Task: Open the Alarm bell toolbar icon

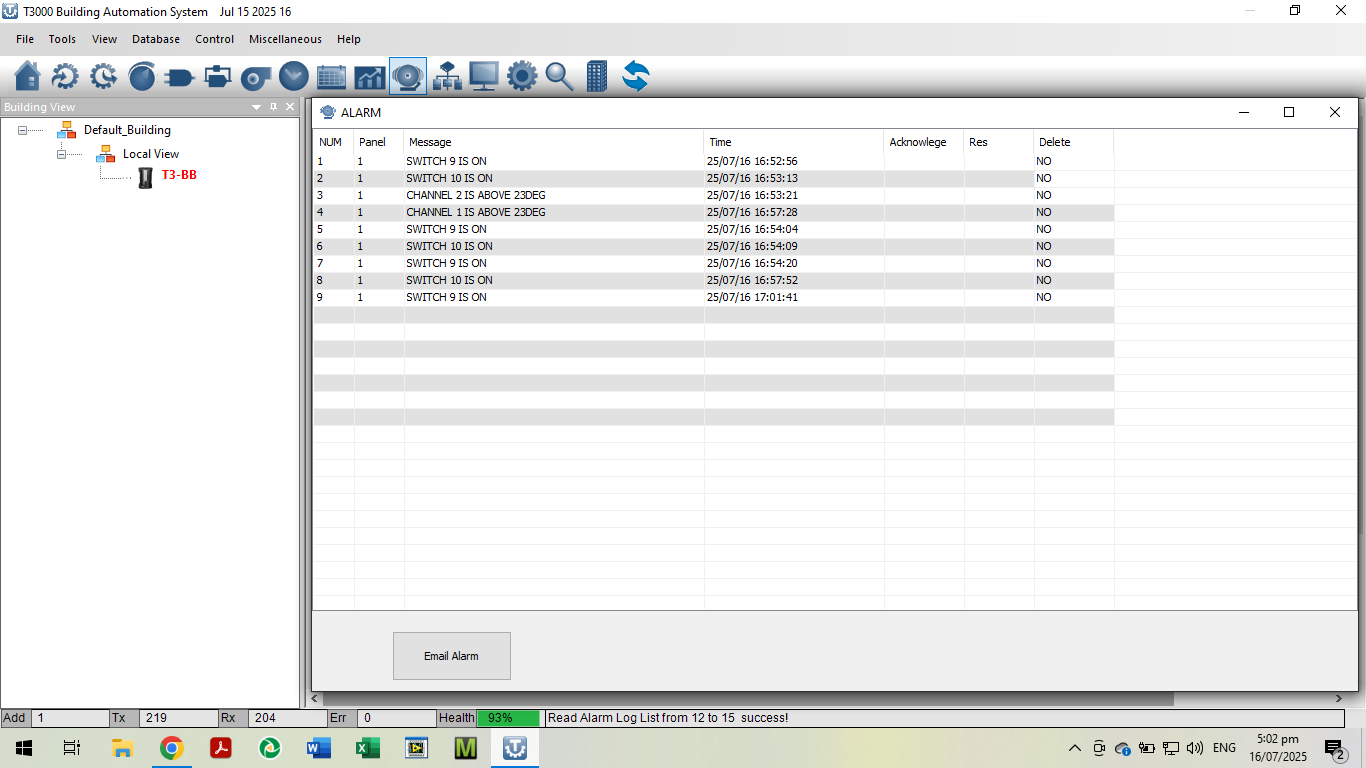Action: (x=408, y=76)
